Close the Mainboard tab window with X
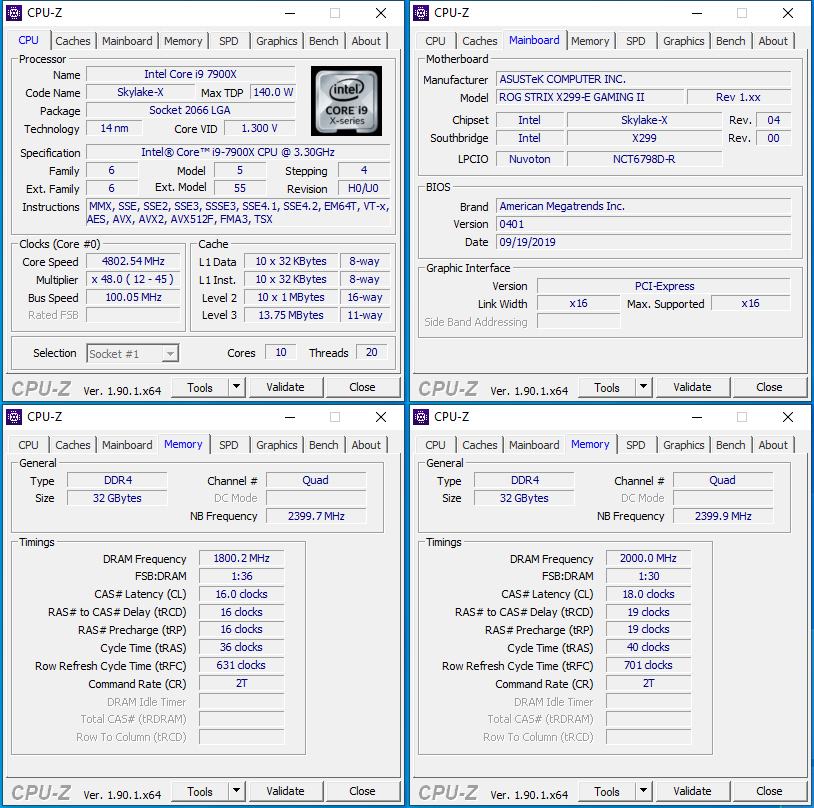This screenshot has width=814, height=808. tap(788, 13)
